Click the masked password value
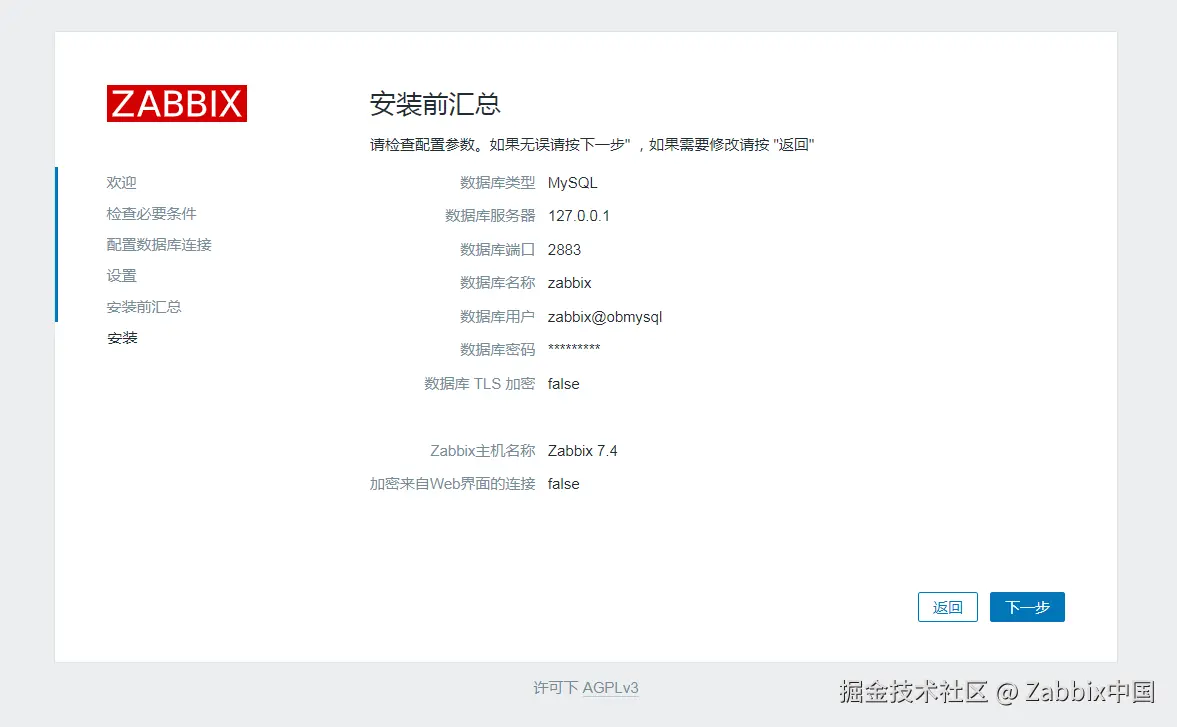 (x=574, y=348)
